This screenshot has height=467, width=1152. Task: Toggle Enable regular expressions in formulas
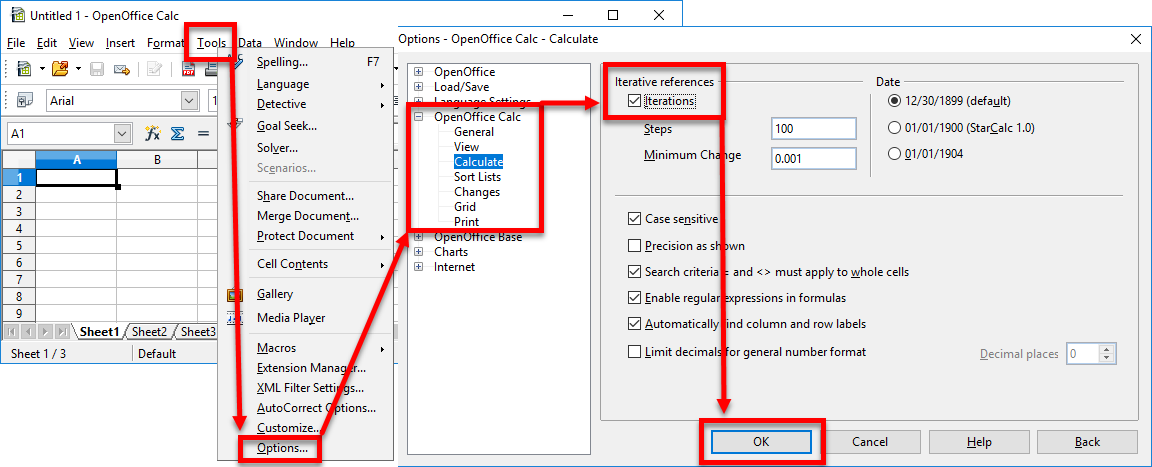tap(635, 298)
